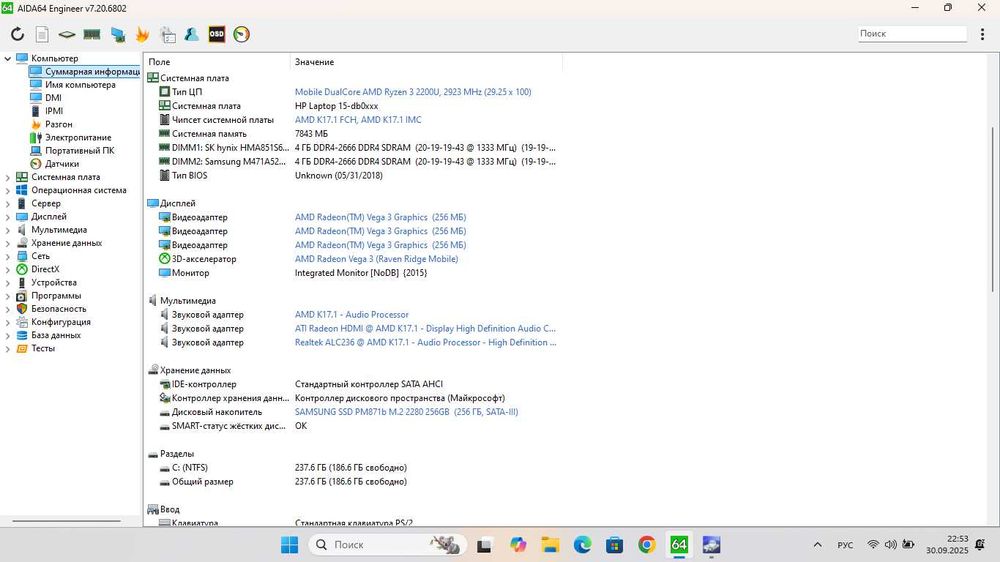Image resolution: width=1000 pixels, height=562 pixels.
Task: Click the tree panel horizontal scrollbar
Action: 66,521
